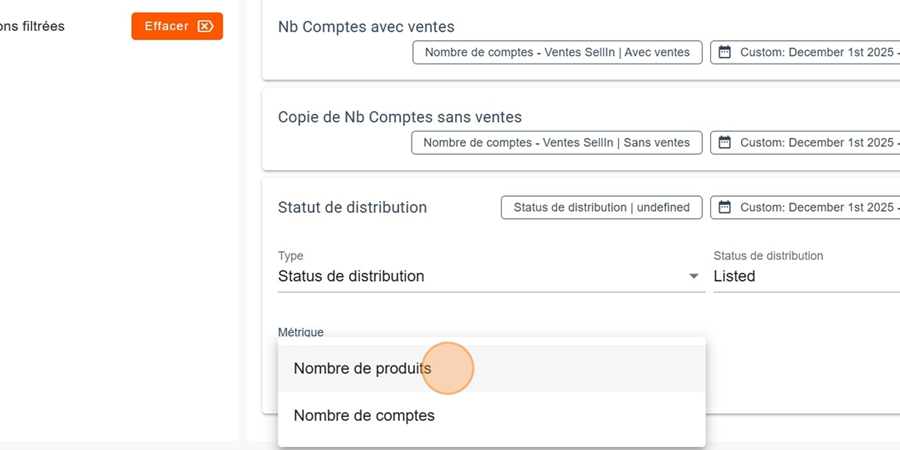Viewport: 900px width, 450px height.
Task: Select Nombre de produits from the list
Action: [362, 369]
